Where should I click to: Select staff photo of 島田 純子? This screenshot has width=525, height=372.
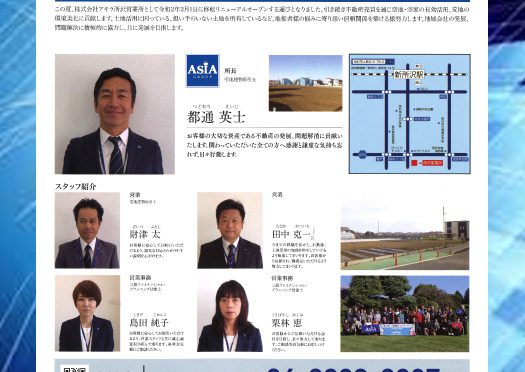pyautogui.click(x=87, y=313)
